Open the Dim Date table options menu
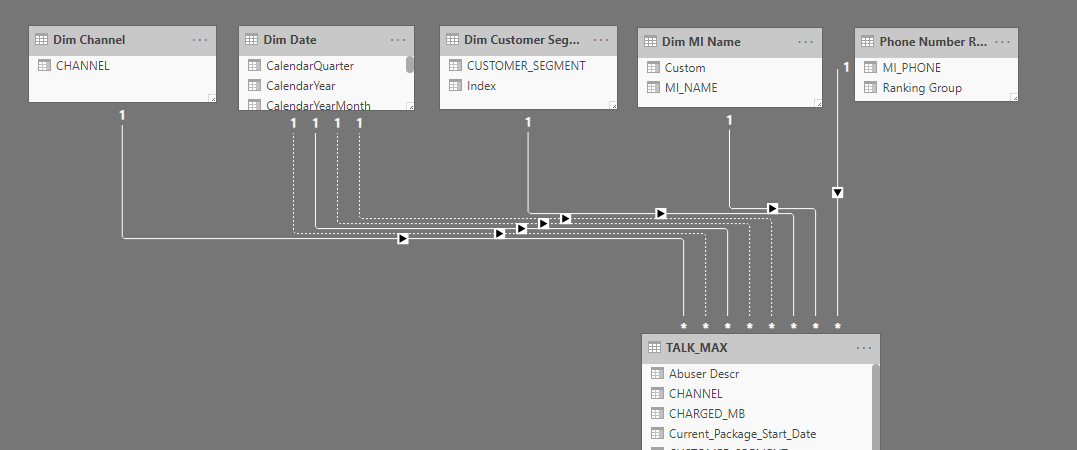 click(x=398, y=40)
